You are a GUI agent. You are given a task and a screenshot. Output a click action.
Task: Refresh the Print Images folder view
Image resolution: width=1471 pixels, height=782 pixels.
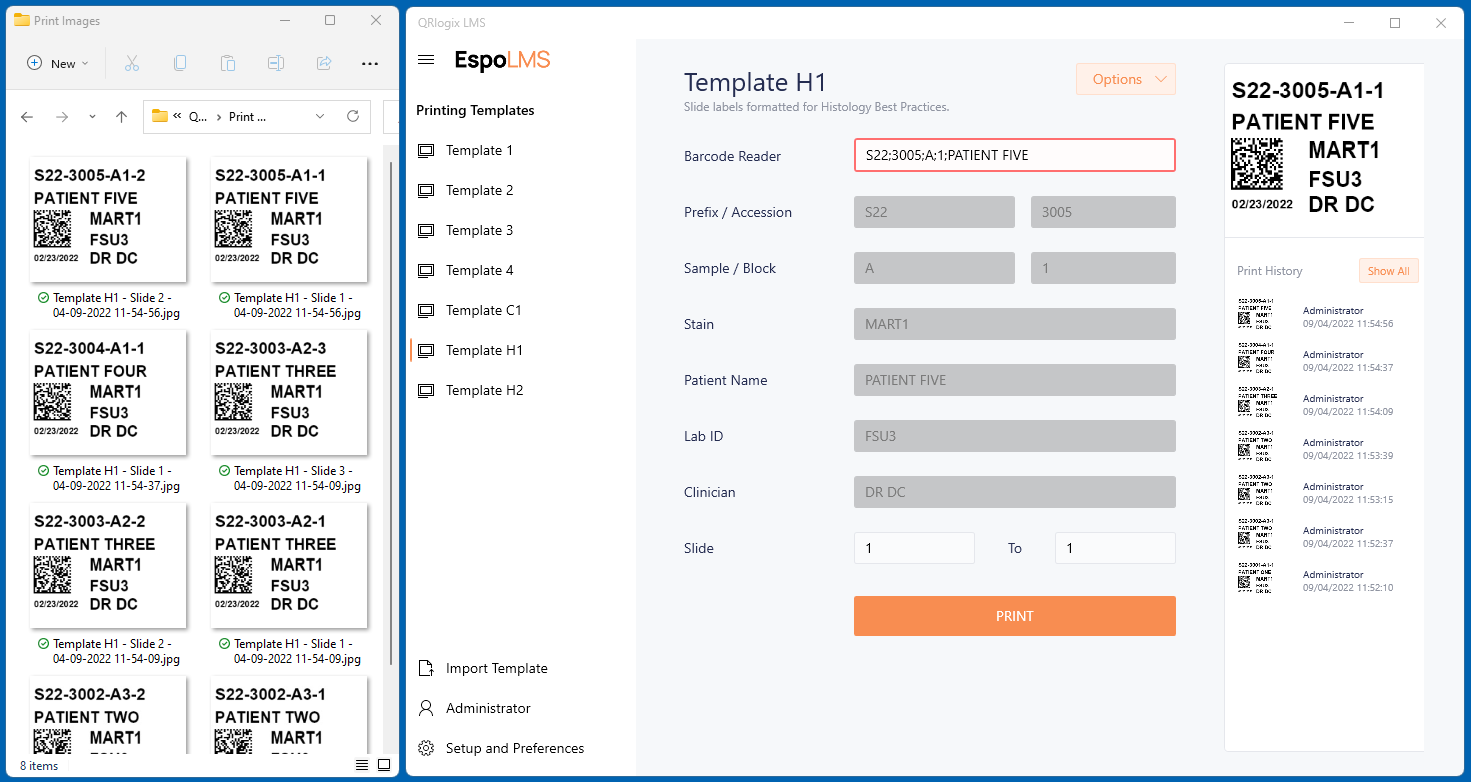353,116
